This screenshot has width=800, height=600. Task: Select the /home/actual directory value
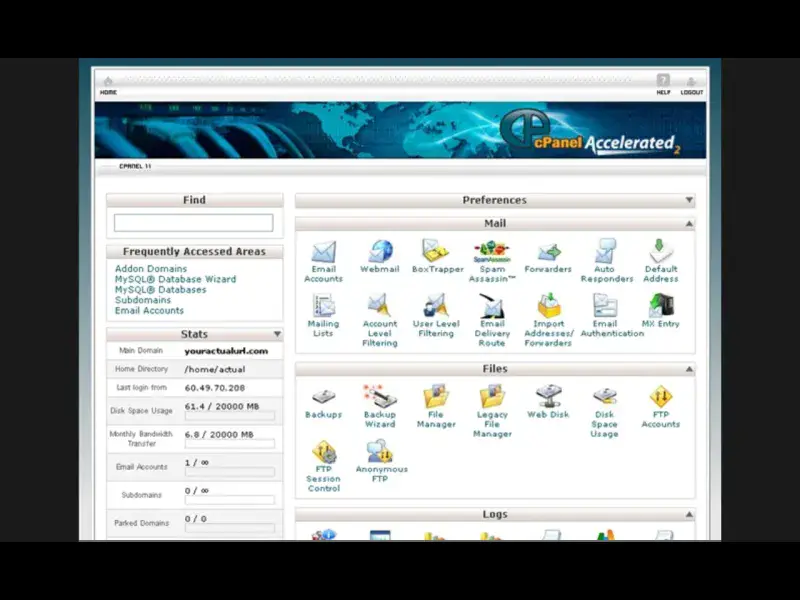pos(215,369)
